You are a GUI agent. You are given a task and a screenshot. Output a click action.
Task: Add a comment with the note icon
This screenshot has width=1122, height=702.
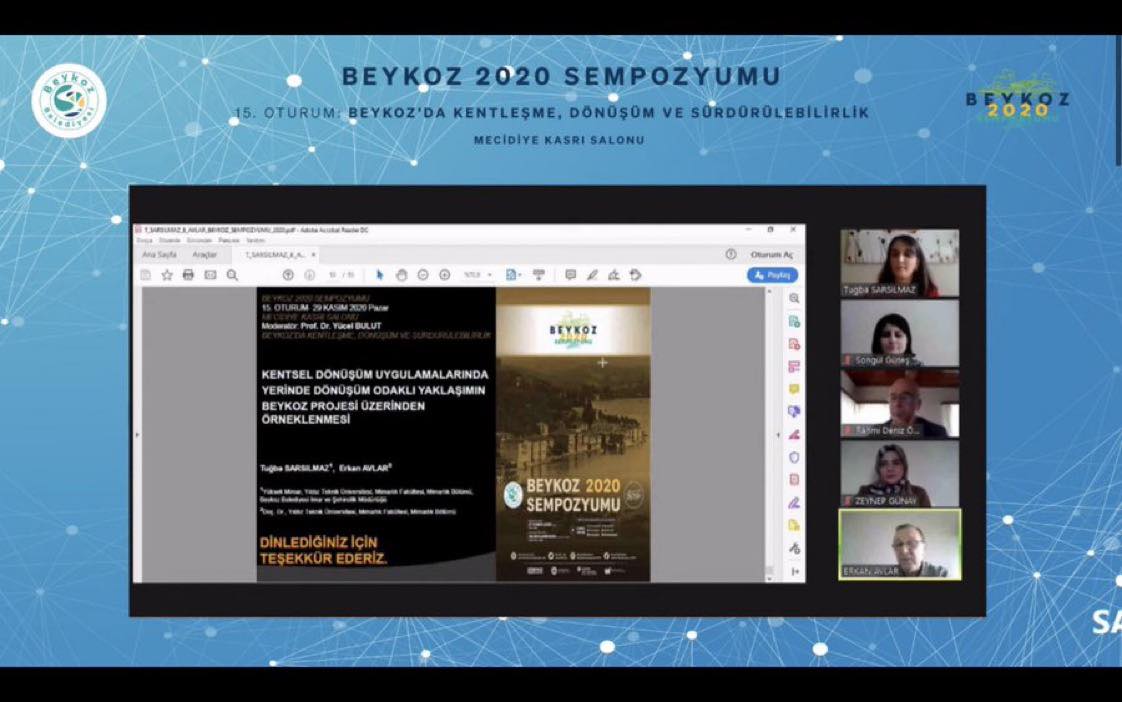pyautogui.click(x=570, y=275)
